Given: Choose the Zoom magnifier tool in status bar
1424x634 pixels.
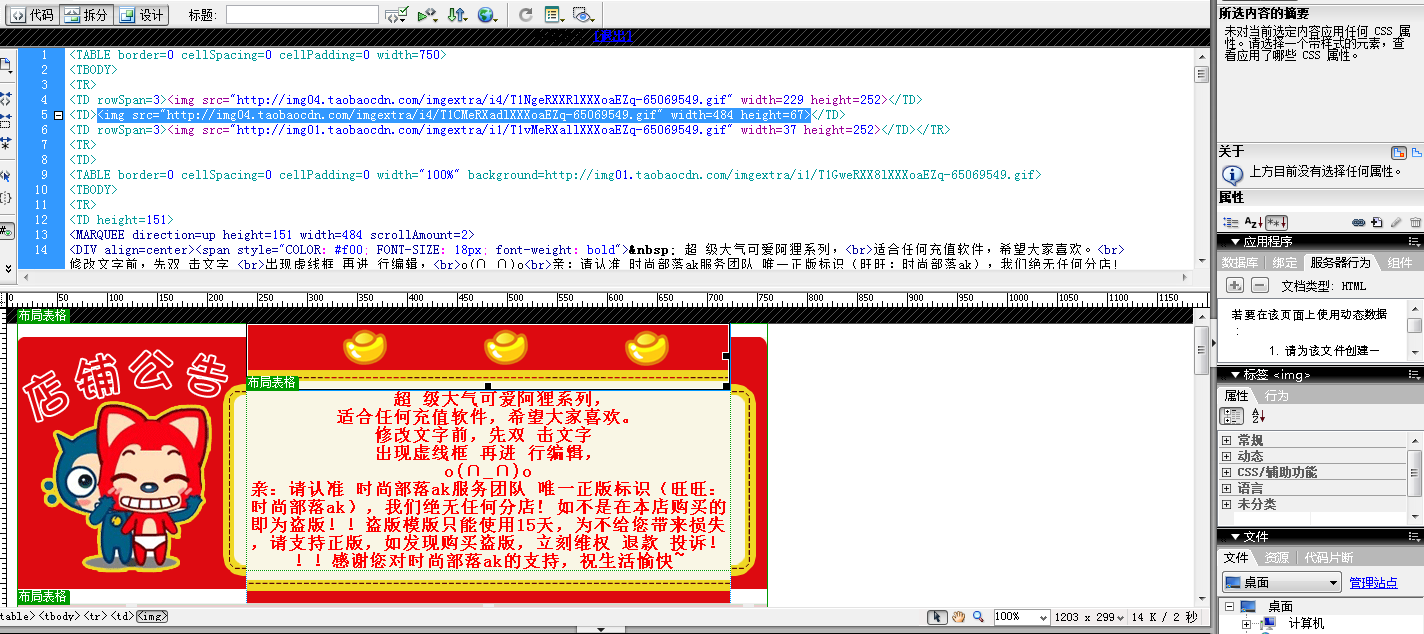Looking at the screenshot, I should (978, 617).
